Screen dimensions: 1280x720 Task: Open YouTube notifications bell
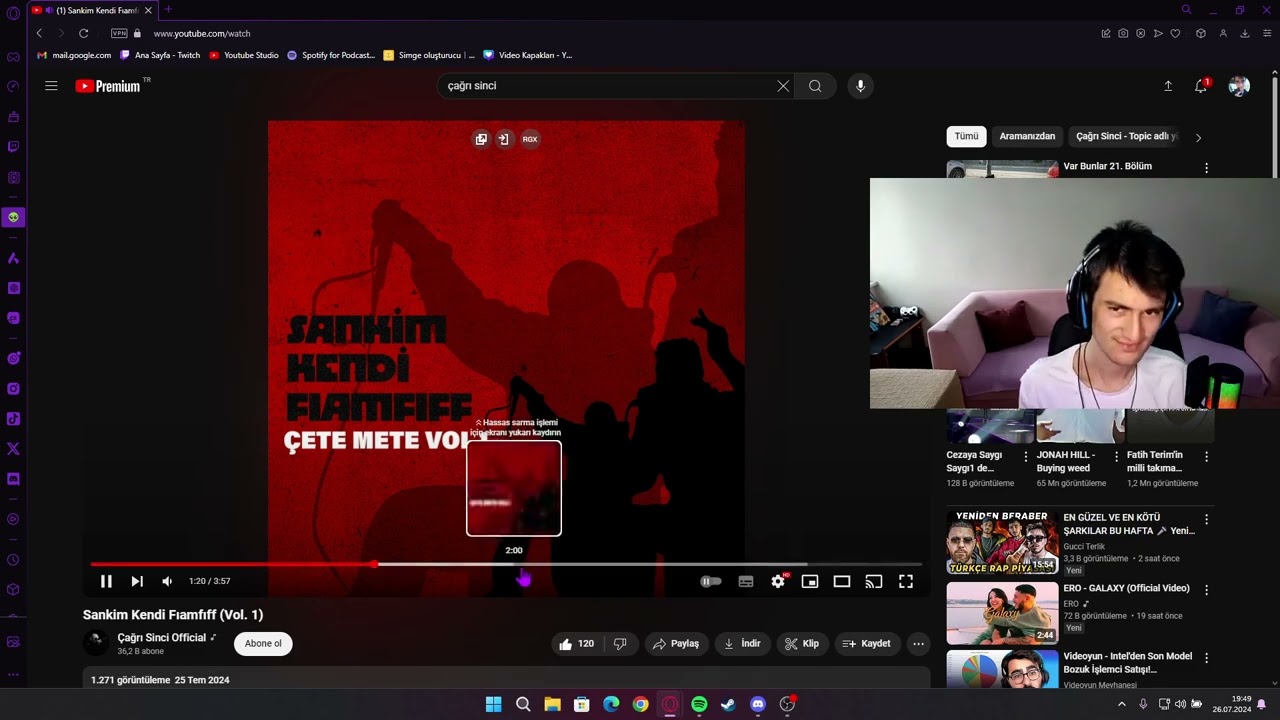1201,86
